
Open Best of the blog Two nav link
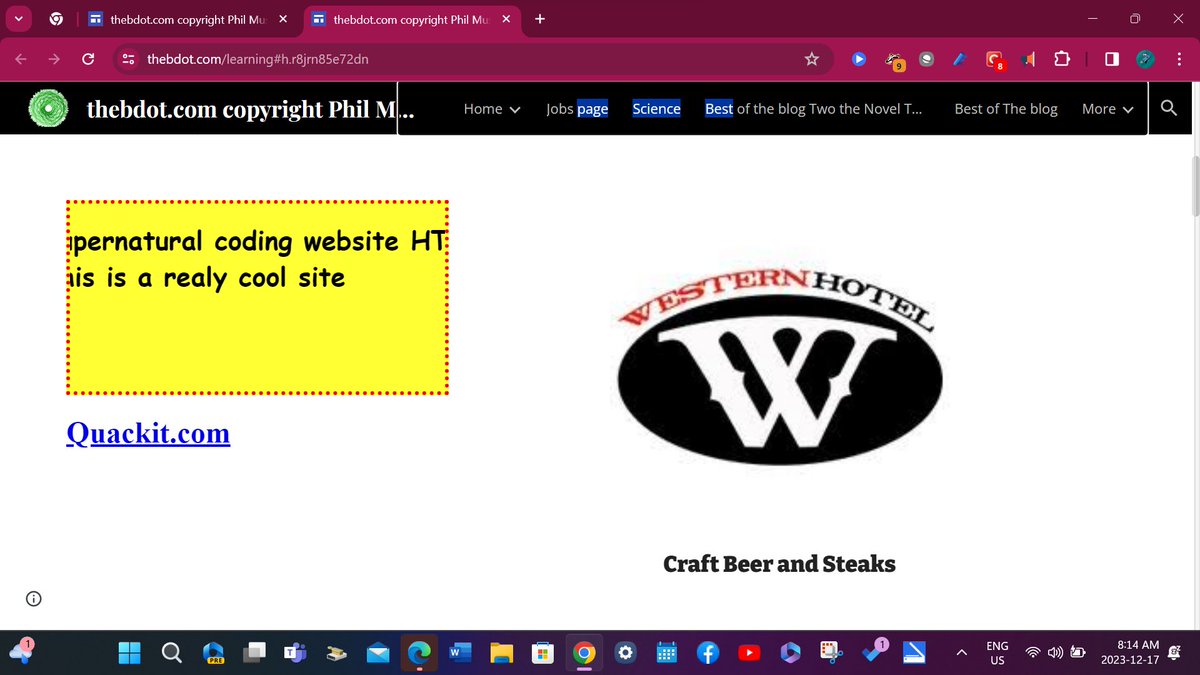tap(814, 109)
